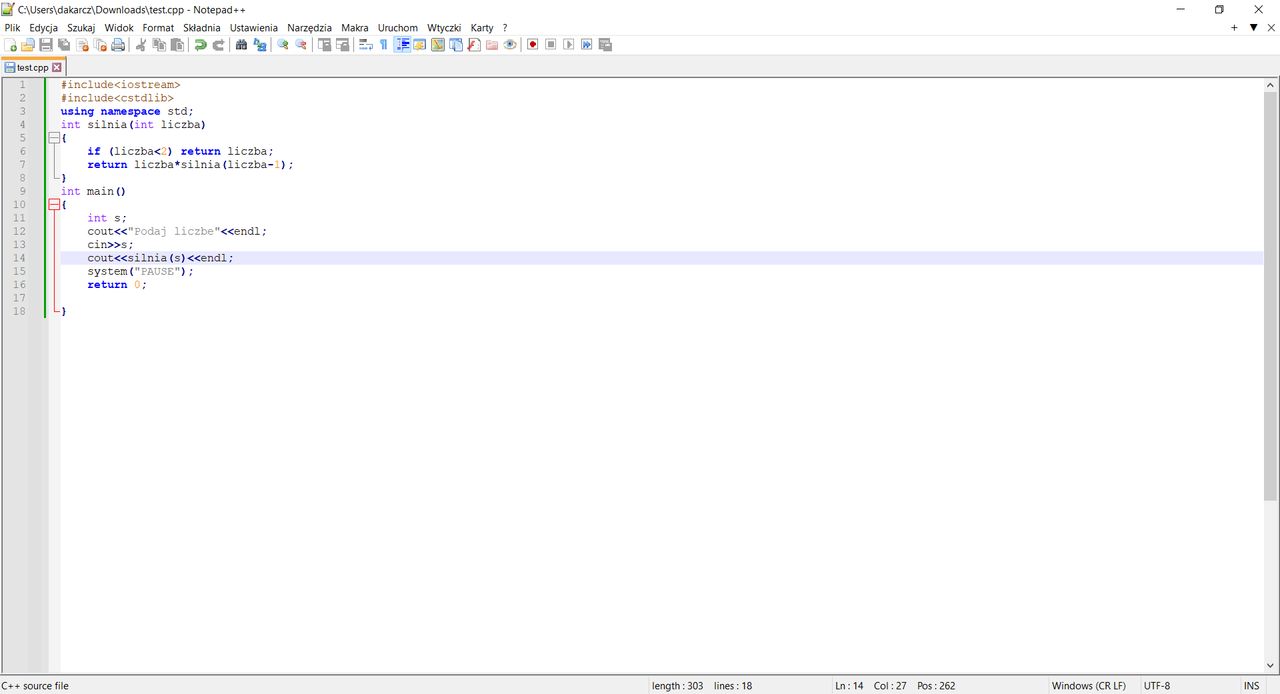The width and height of the screenshot is (1280, 694).
Task: Undo the last edit with the green arrow
Action: pos(200,45)
